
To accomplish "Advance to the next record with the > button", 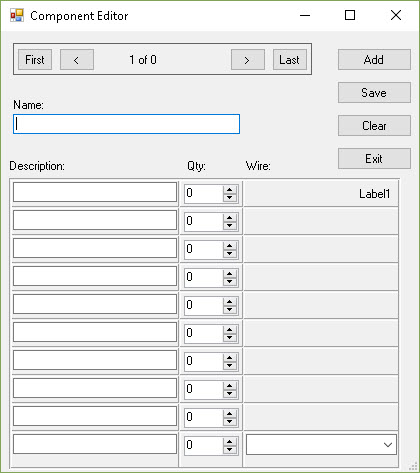I will click(x=248, y=60).
